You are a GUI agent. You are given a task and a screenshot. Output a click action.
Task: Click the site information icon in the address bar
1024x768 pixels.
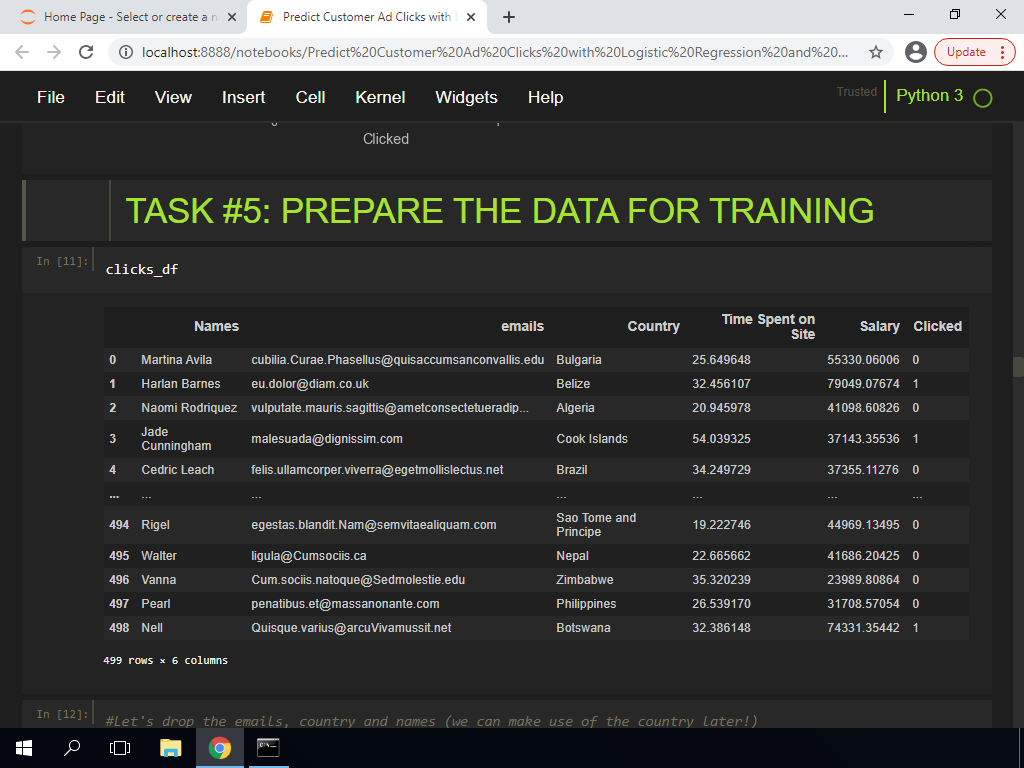(x=126, y=52)
